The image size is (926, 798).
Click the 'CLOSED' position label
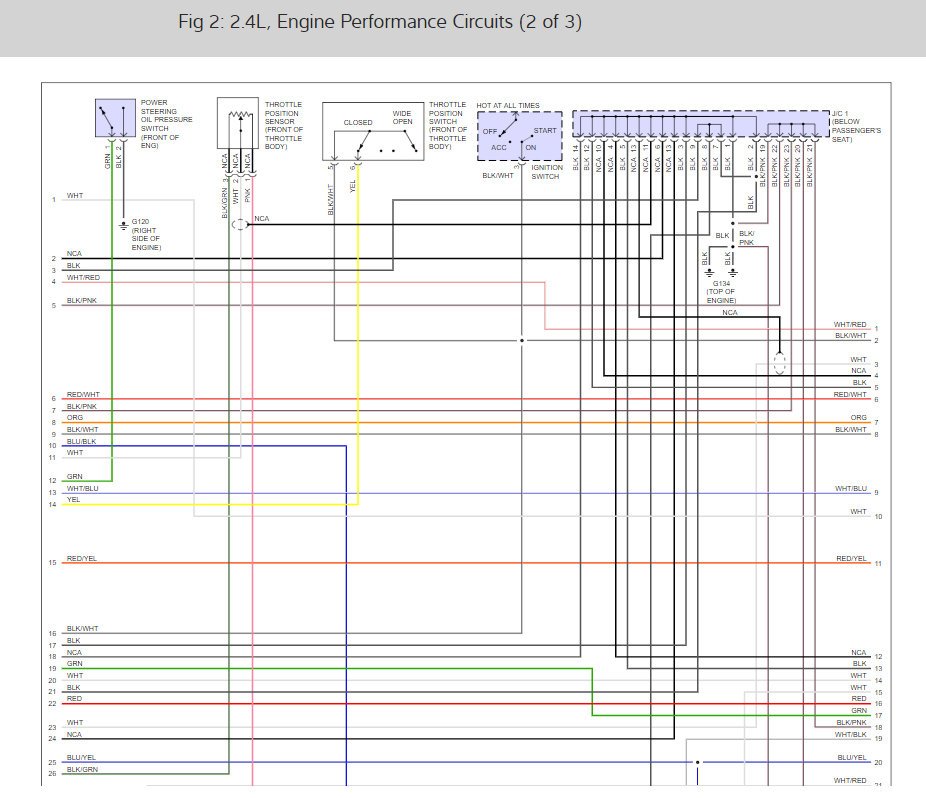[358, 123]
